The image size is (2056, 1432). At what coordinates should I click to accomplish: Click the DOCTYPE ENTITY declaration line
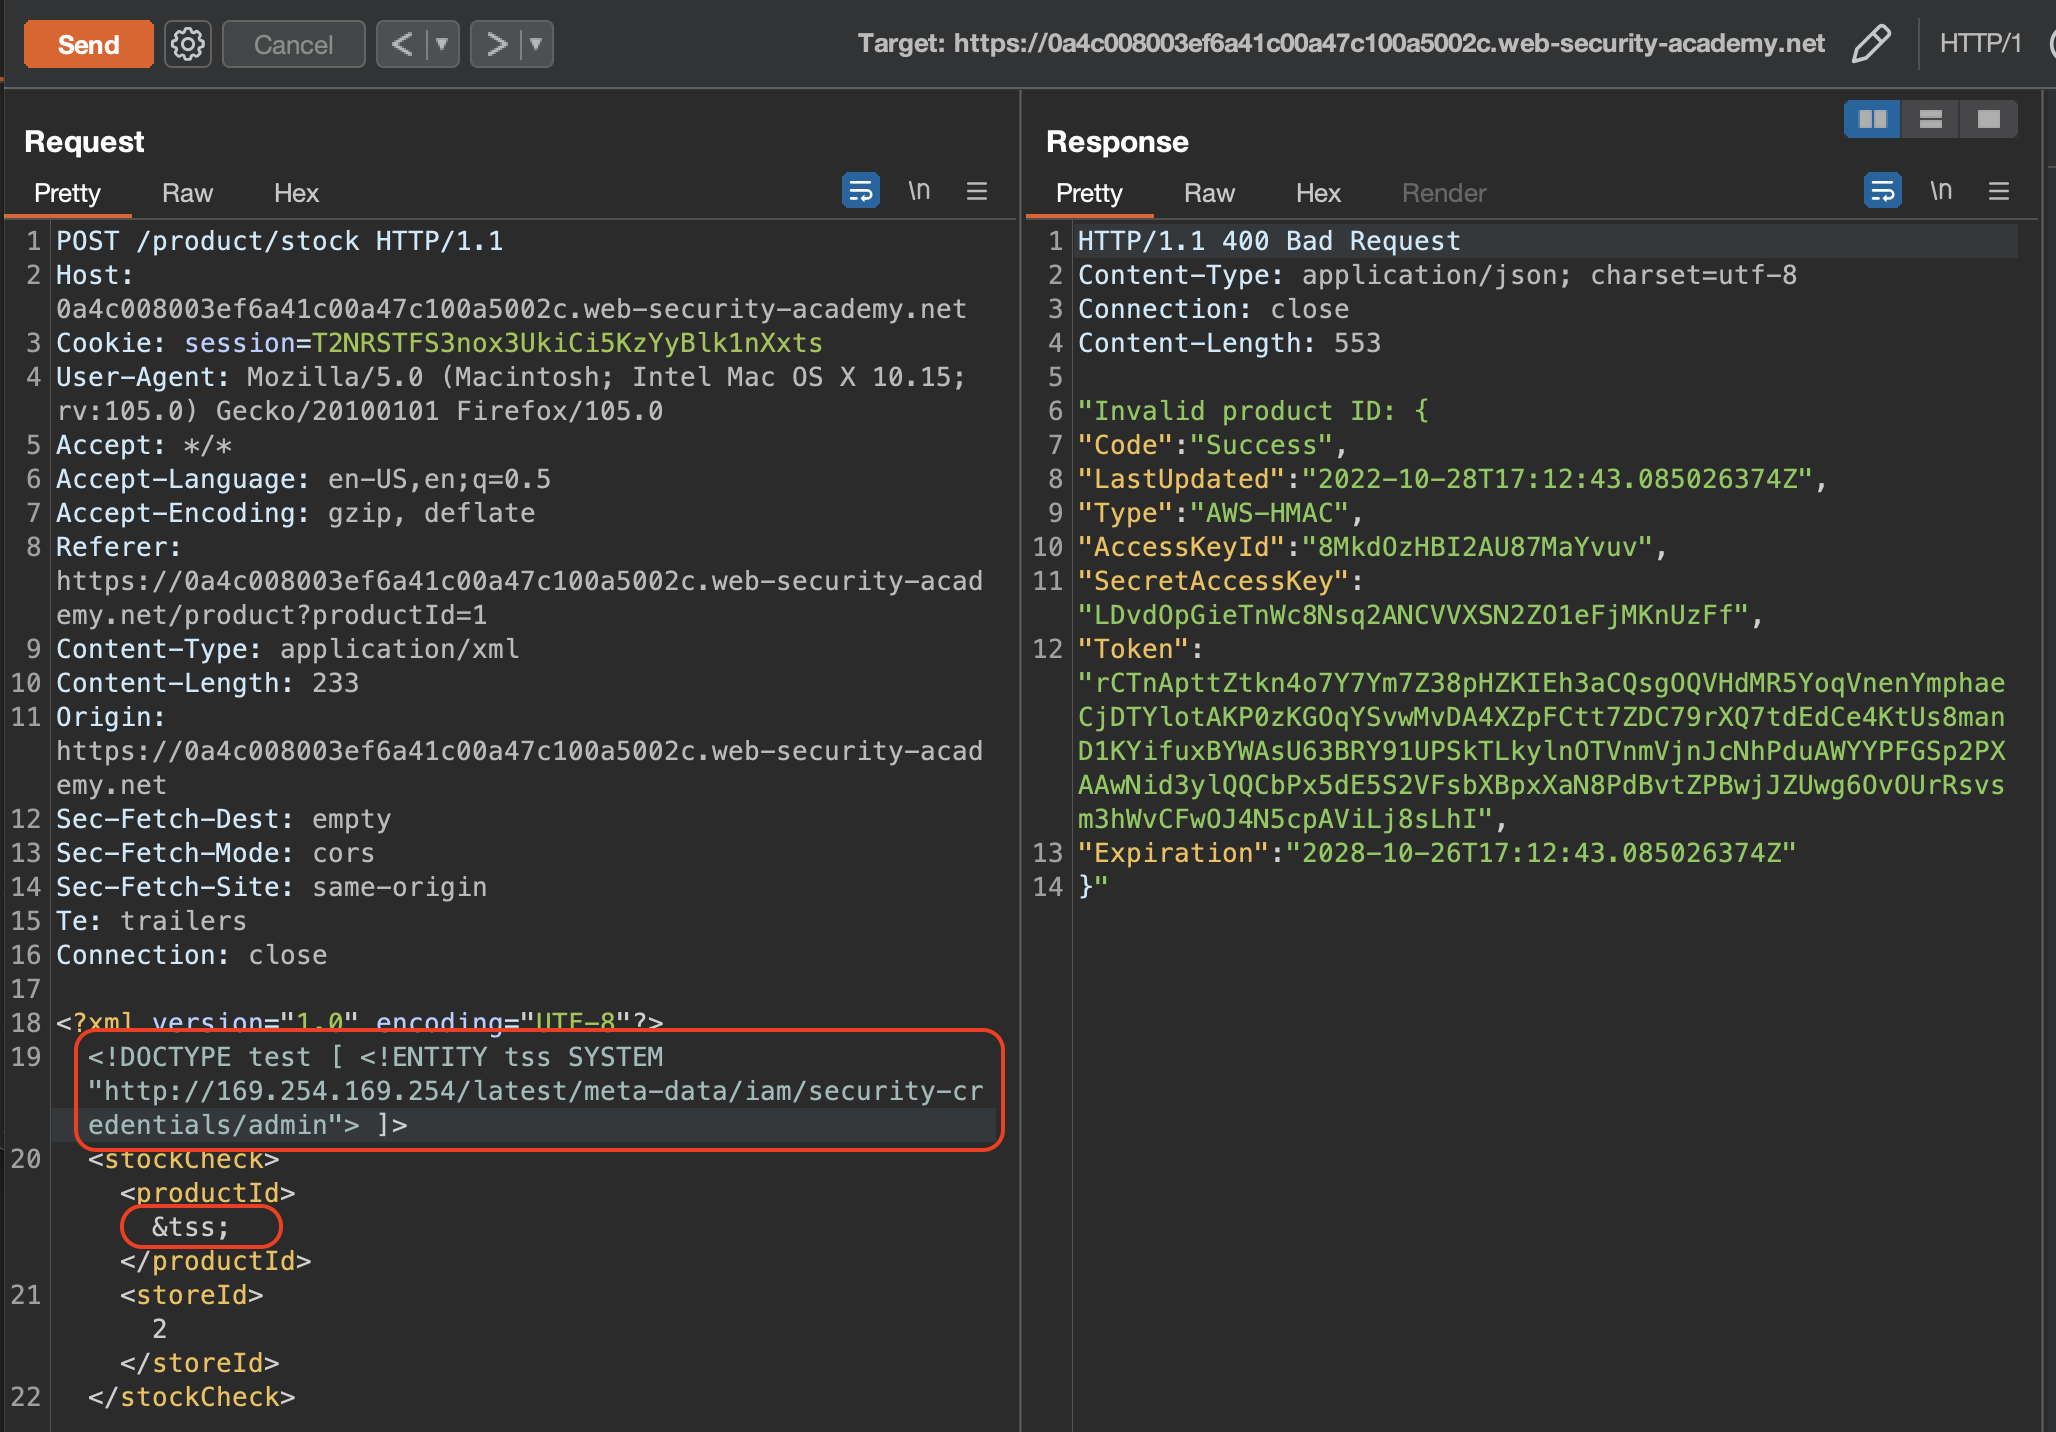coord(536,1091)
